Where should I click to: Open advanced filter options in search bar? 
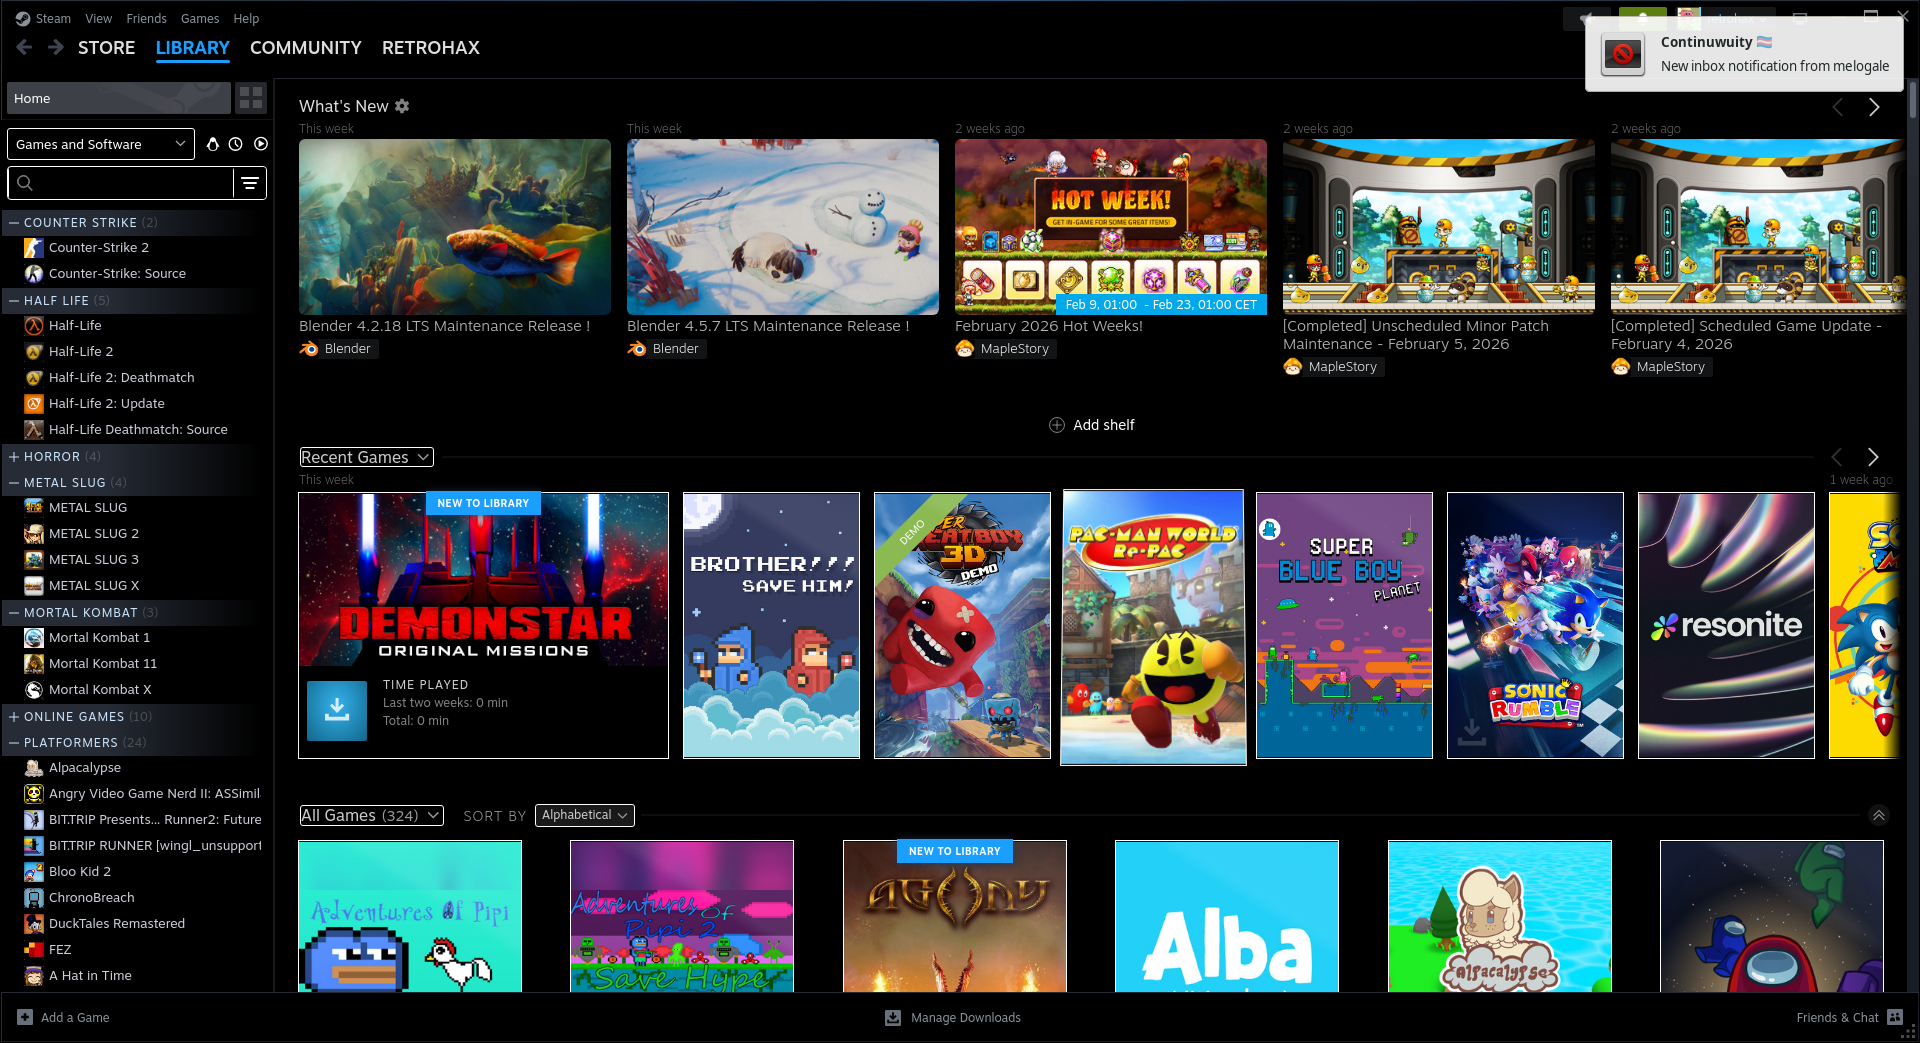[250, 183]
